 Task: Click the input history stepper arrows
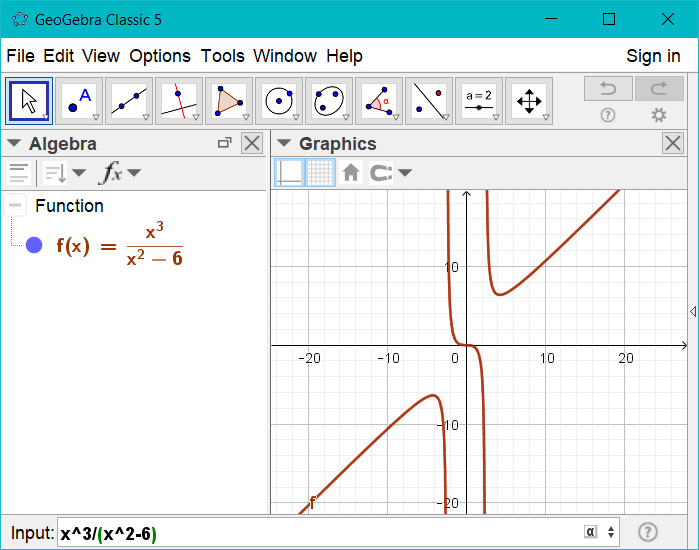611,532
